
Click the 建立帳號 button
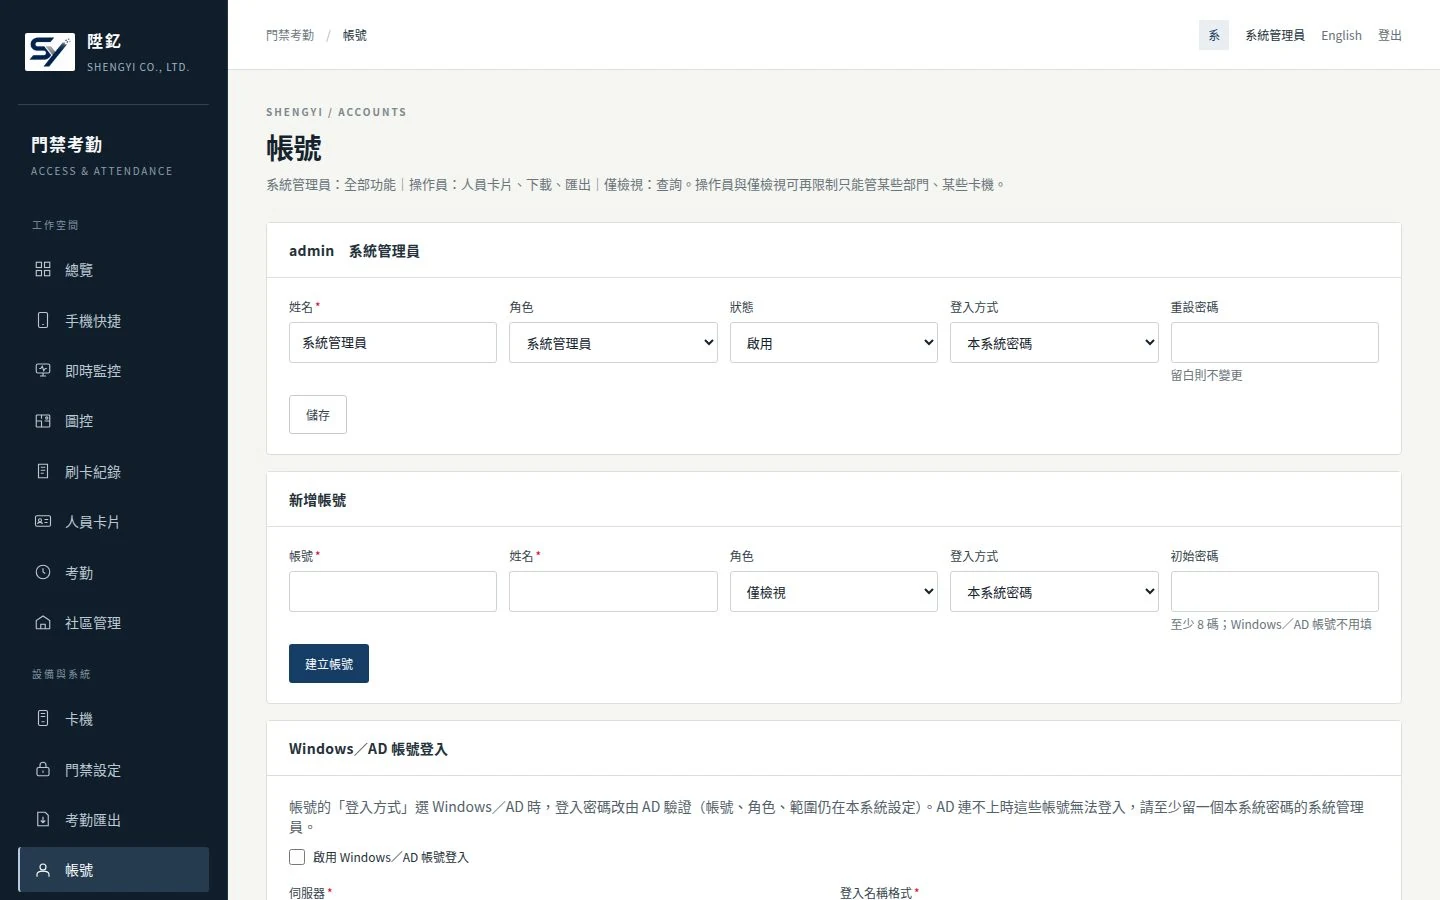coord(329,663)
